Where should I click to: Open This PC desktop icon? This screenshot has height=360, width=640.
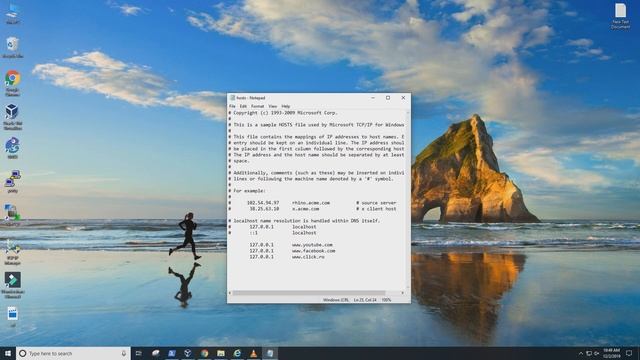click(12, 13)
